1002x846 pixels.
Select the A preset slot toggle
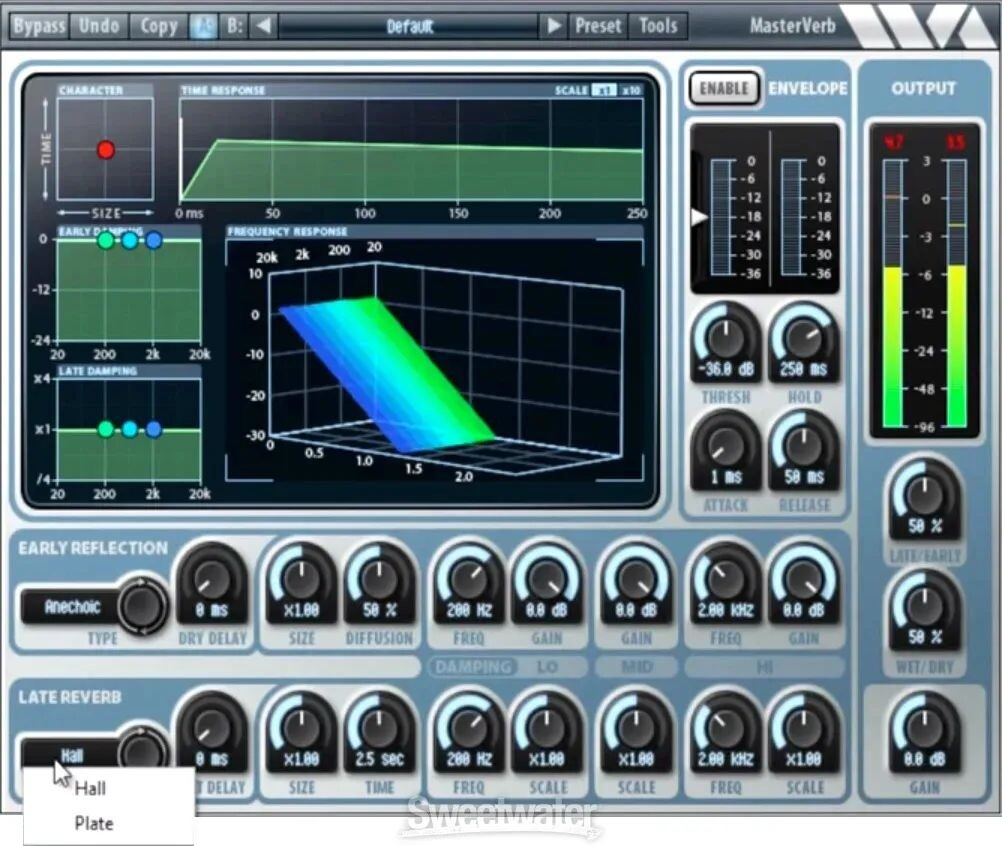click(204, 26)
